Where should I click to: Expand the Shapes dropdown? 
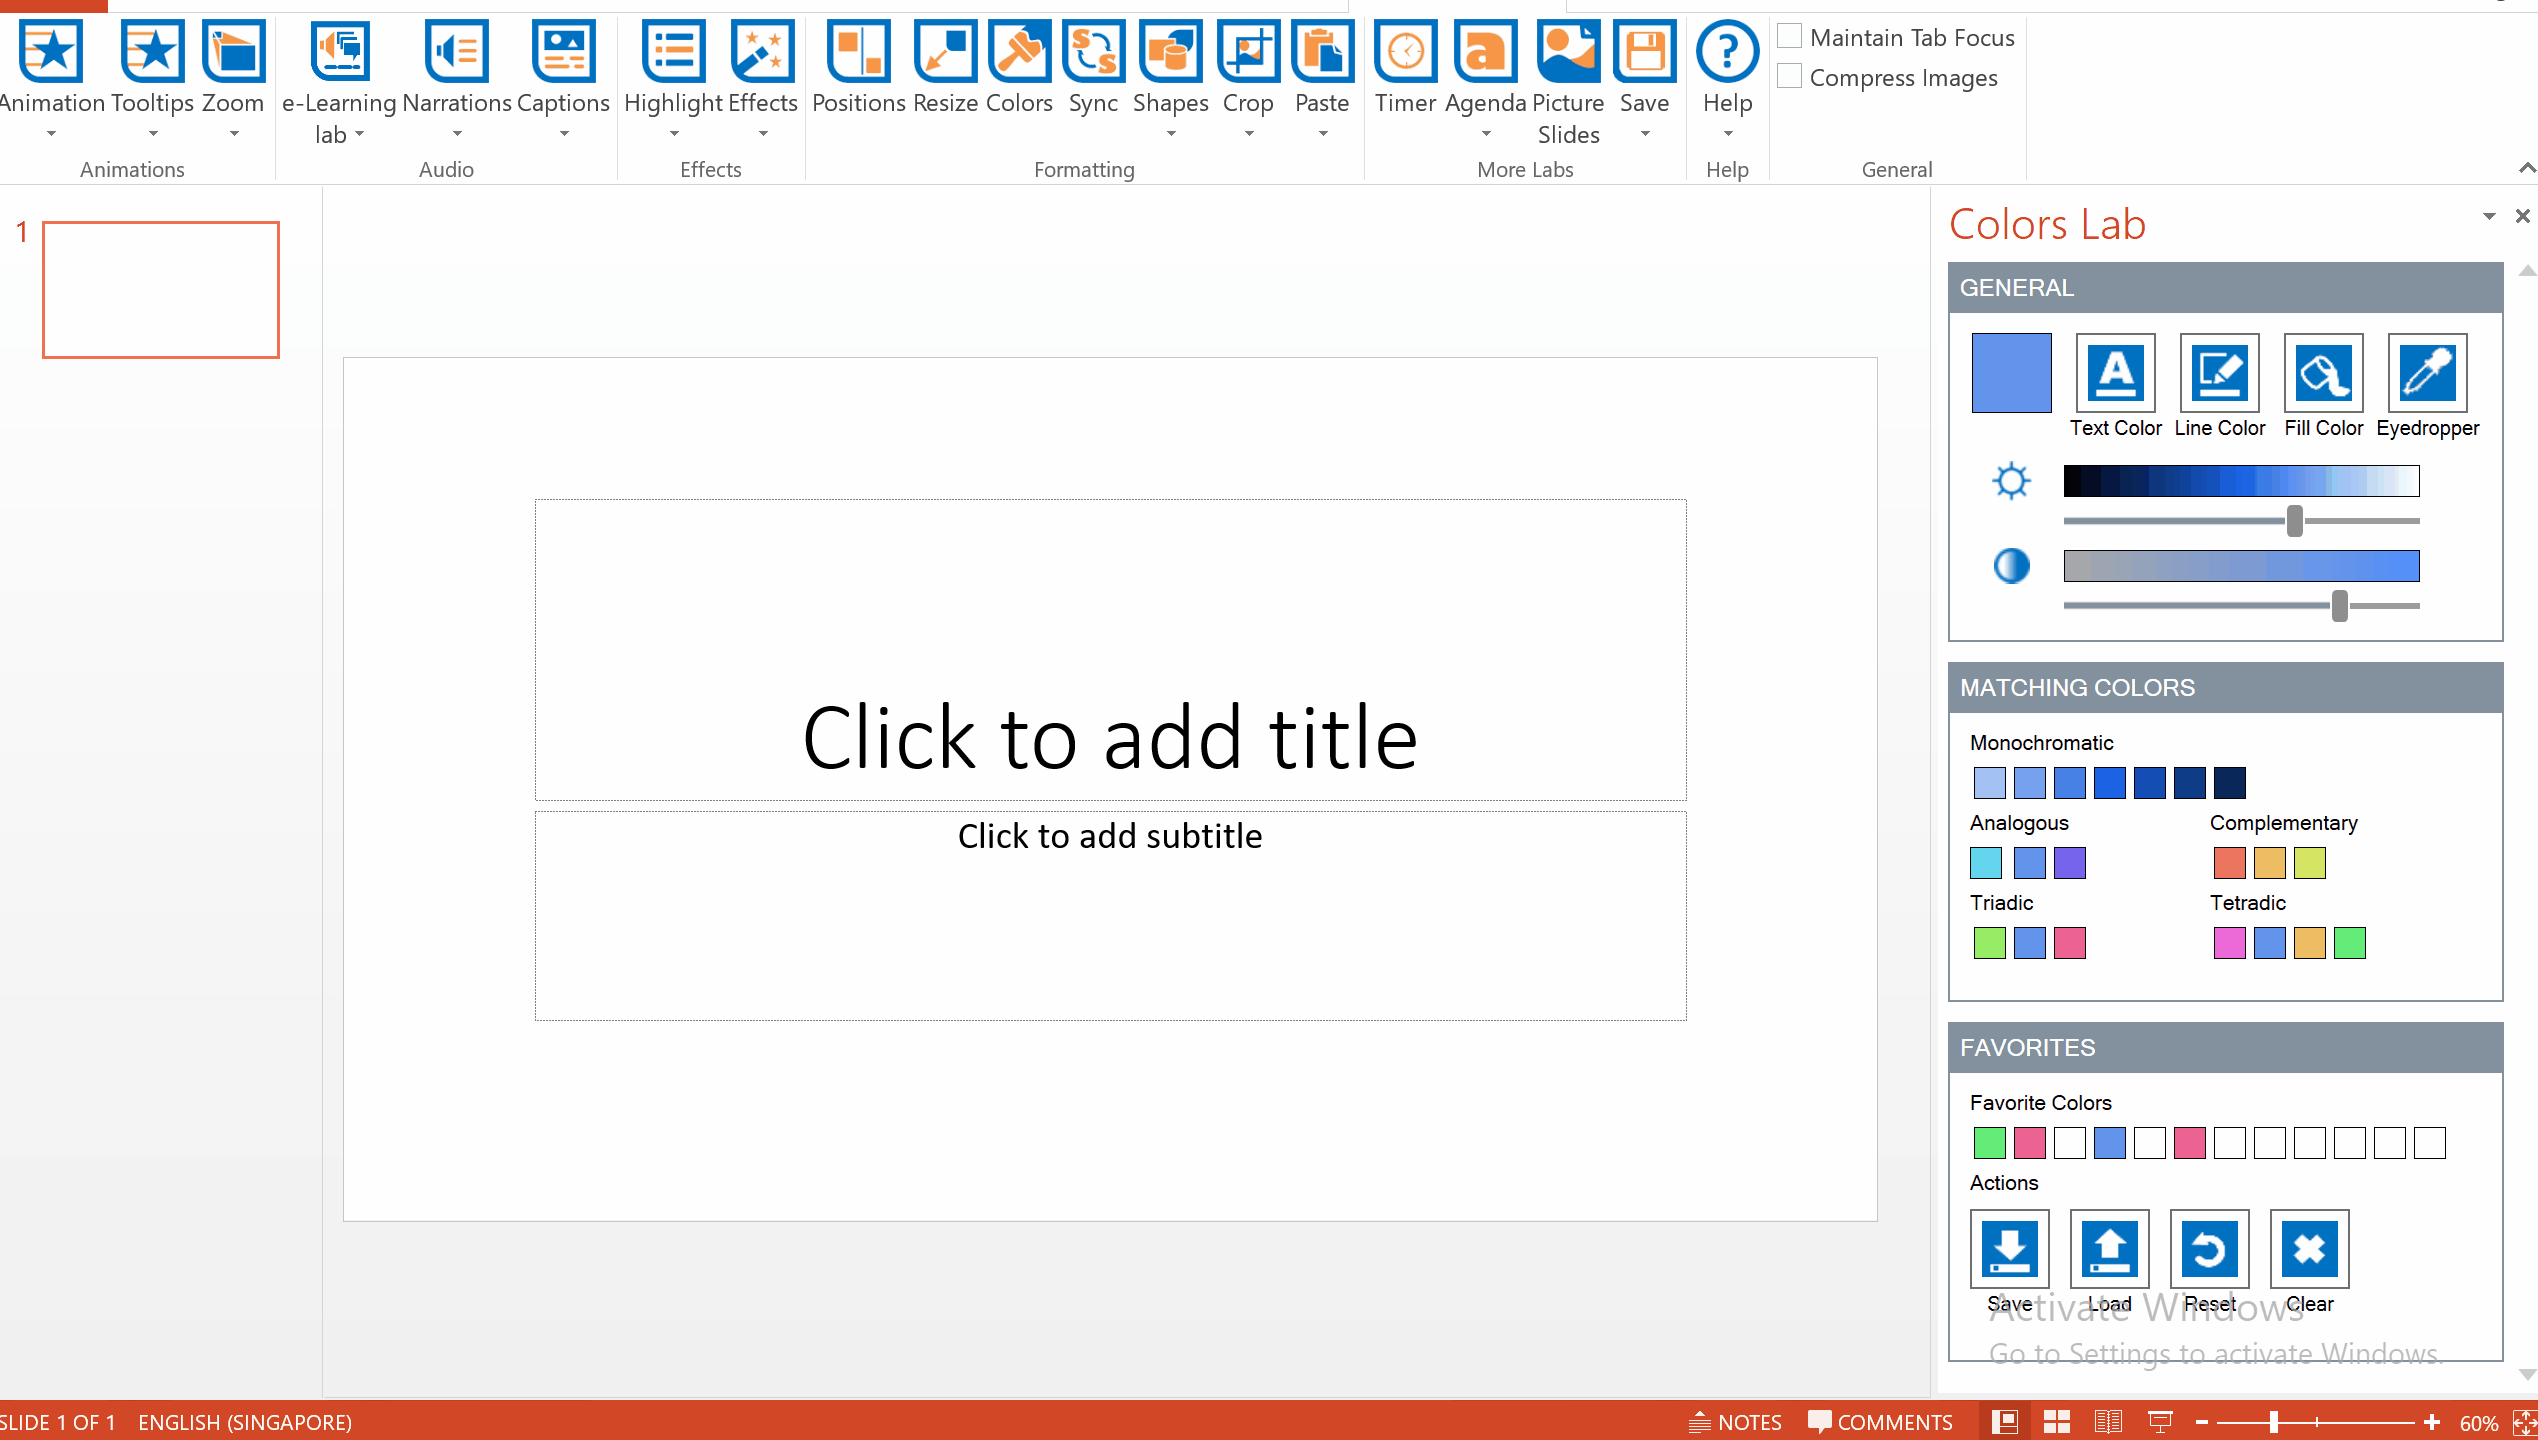coord(1171,133)
